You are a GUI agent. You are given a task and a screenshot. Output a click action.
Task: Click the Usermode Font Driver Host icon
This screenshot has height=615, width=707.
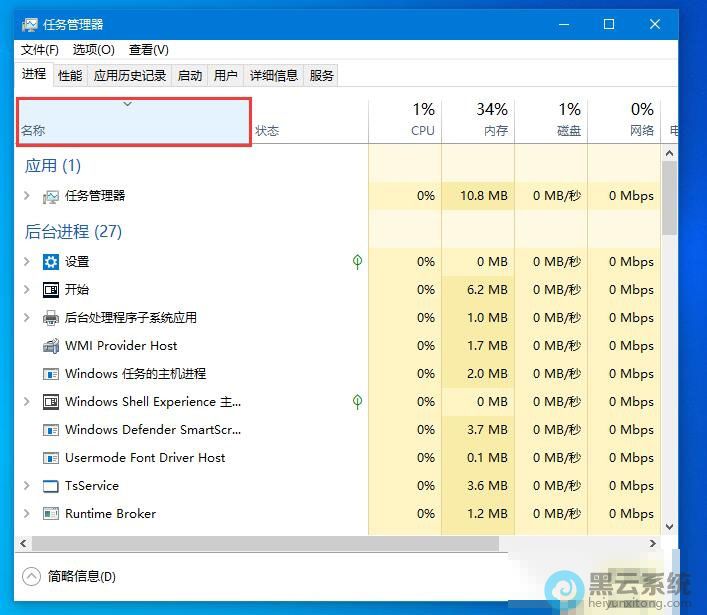click(51, 458)
